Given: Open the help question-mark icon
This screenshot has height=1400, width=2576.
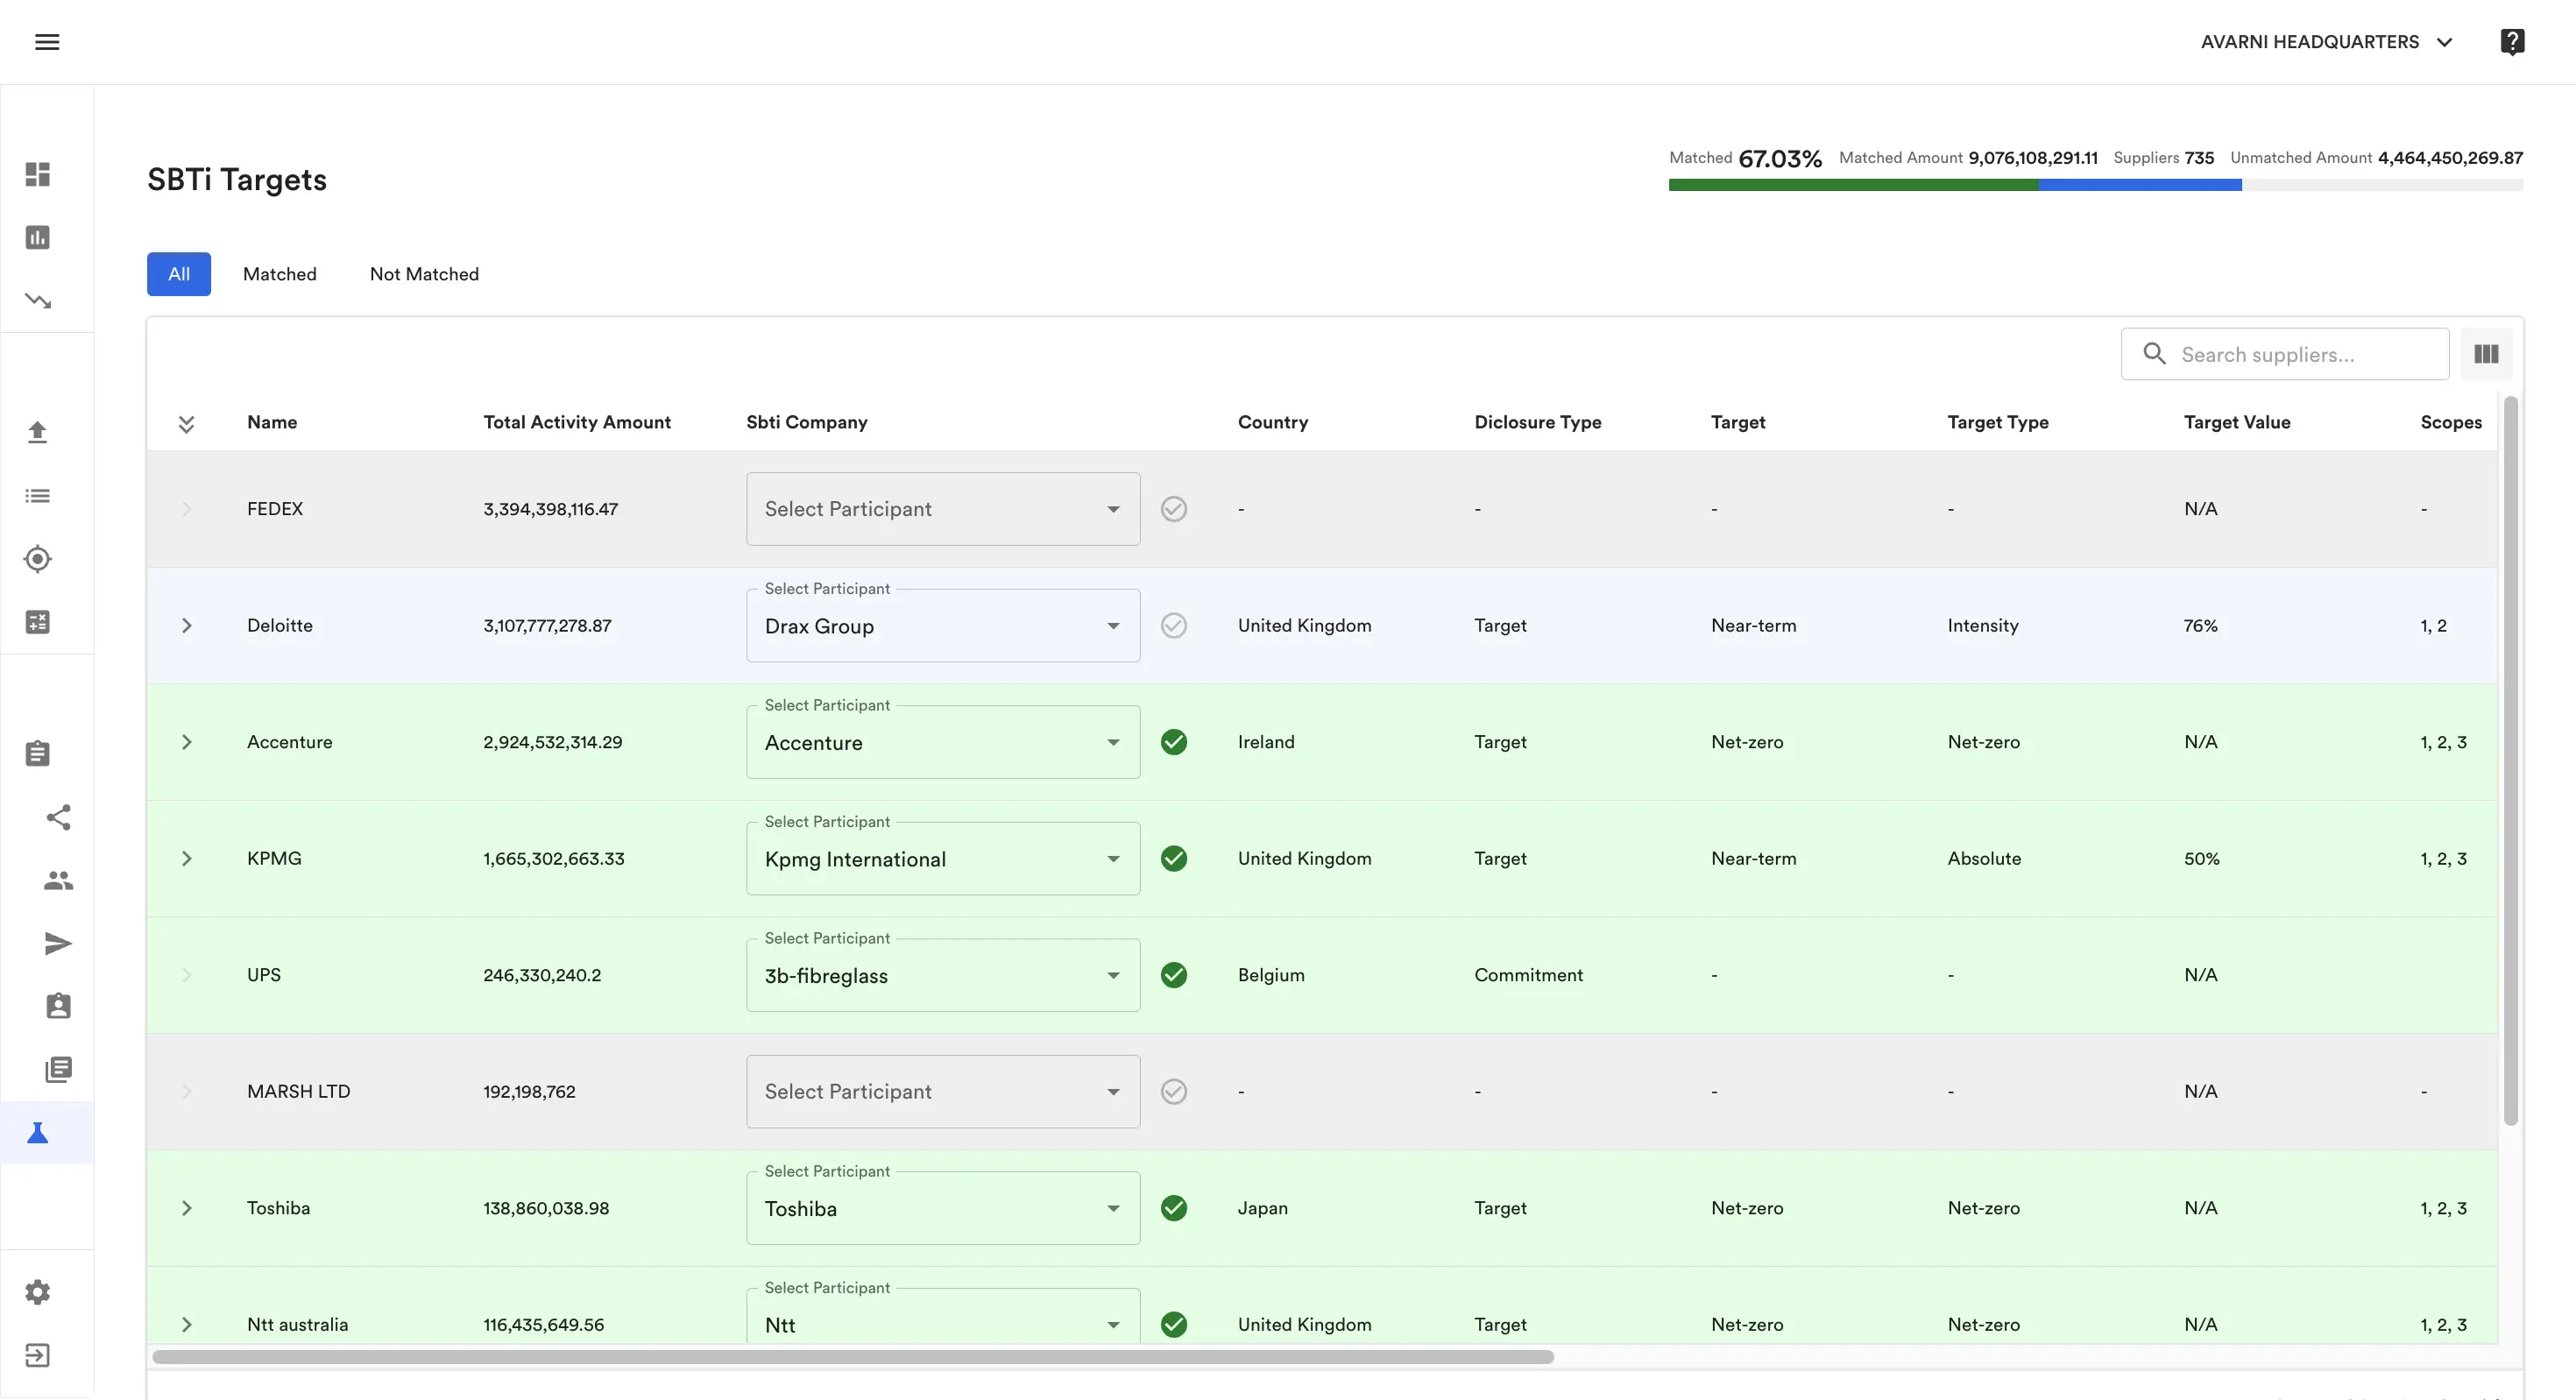Looking at the screenshot, I should pos(2512,42).
